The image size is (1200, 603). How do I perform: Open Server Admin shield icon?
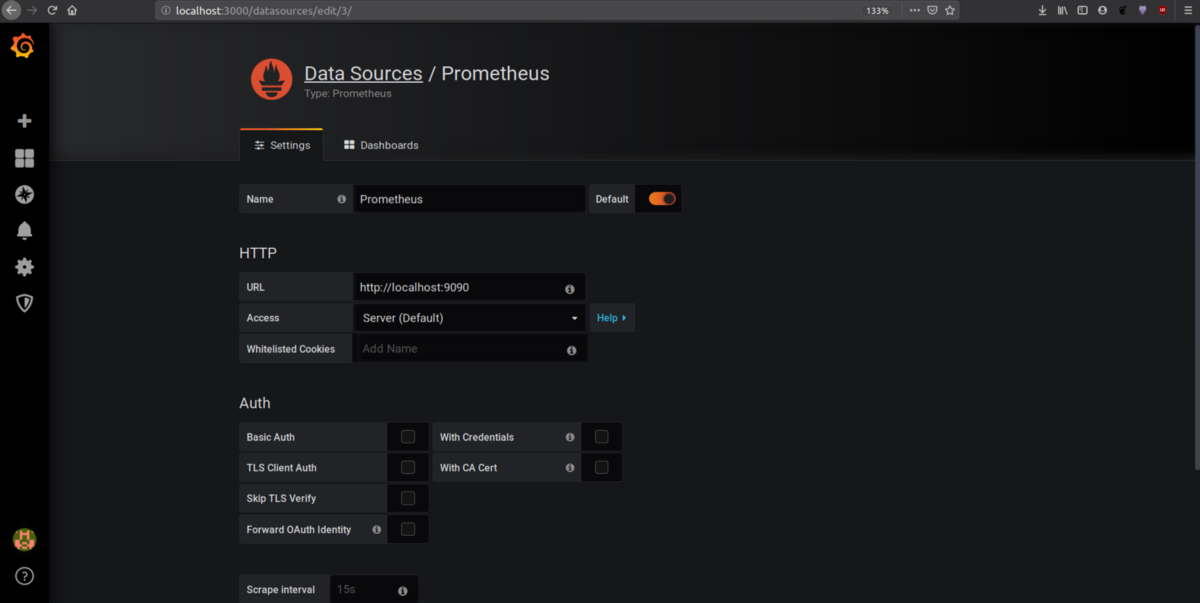[25, 303]
